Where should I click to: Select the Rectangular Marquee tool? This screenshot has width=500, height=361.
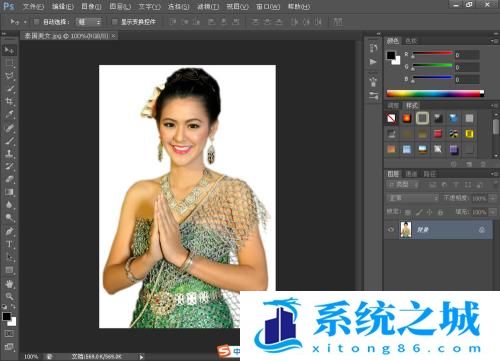point(9,63)
